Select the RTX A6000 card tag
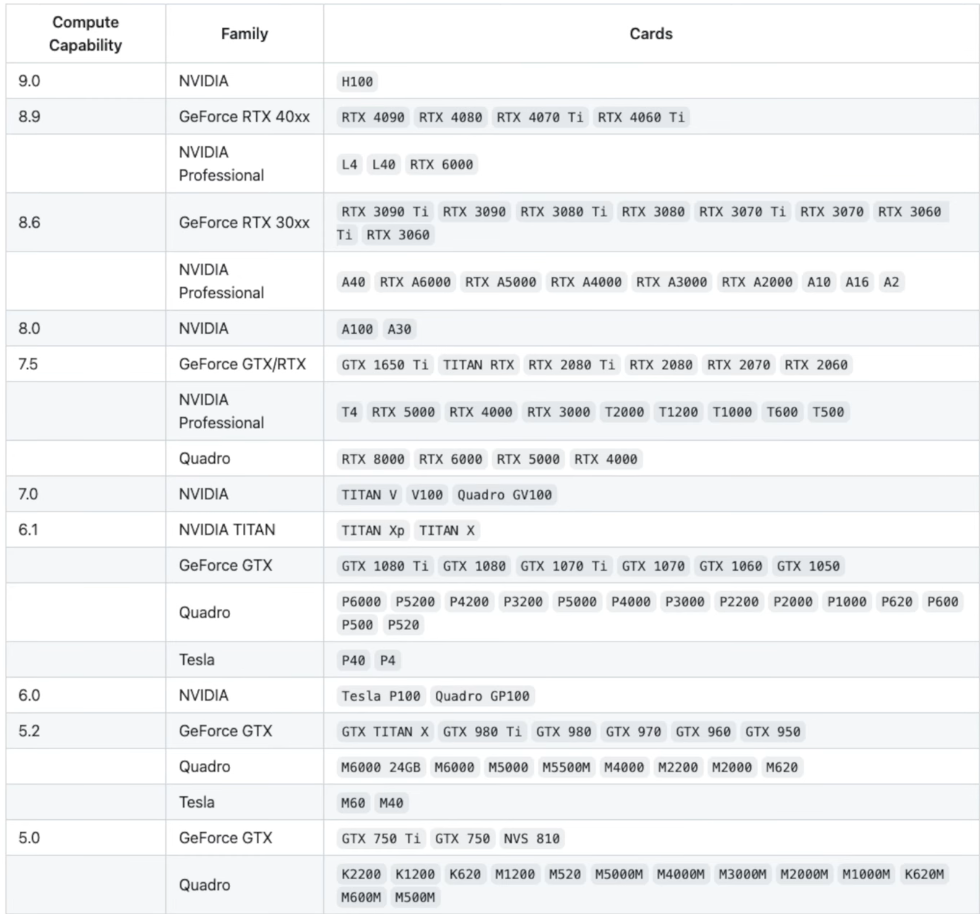Viewport: 980px width, 914px height. 415,282
